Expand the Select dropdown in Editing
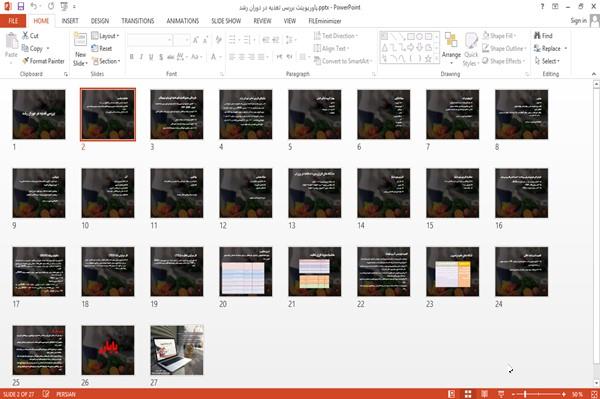The width and height of the screenshot is (600, 399). coord(547,61)
